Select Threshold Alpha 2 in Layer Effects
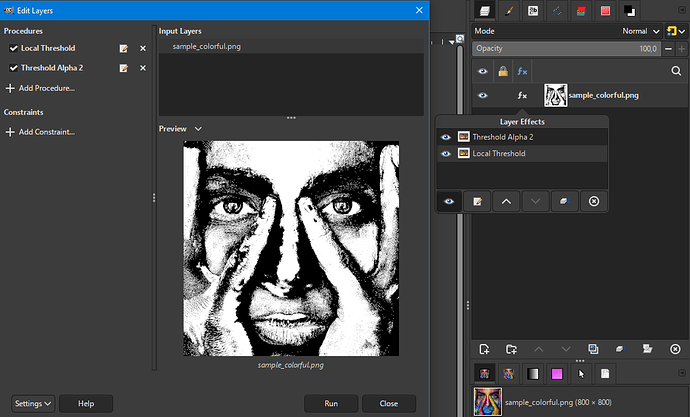 pos(503,137)
